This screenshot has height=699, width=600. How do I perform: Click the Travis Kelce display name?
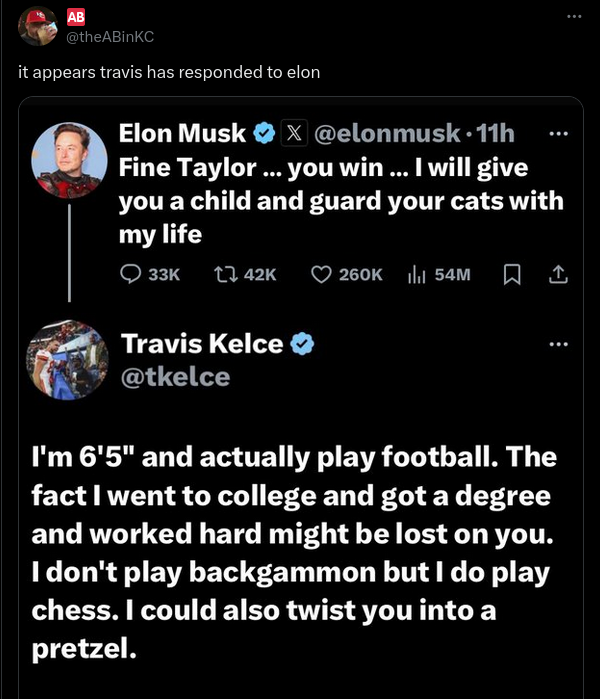(201, 344)
